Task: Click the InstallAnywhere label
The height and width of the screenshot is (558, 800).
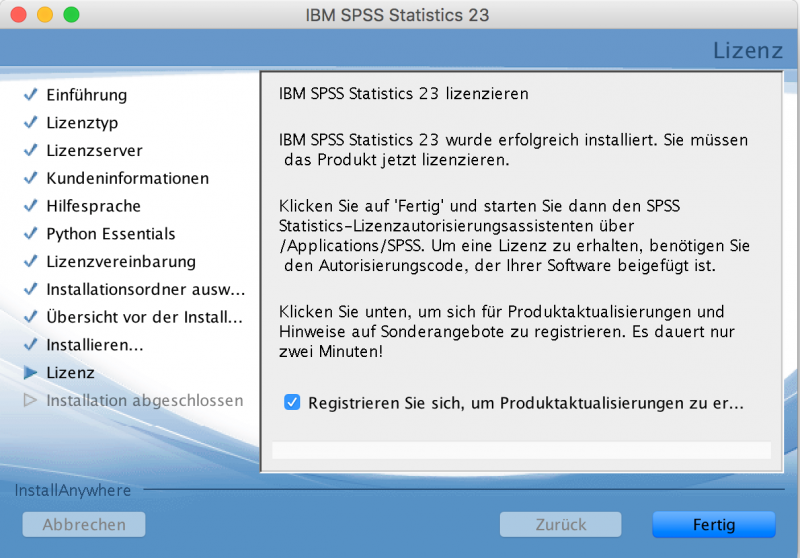Action: pos(72,490)
